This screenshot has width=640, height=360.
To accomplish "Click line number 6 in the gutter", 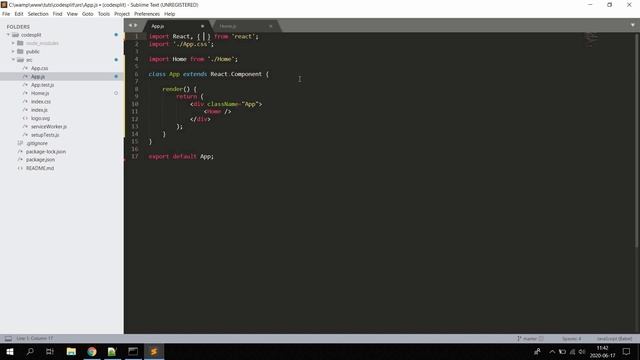I will click(136, 74).
